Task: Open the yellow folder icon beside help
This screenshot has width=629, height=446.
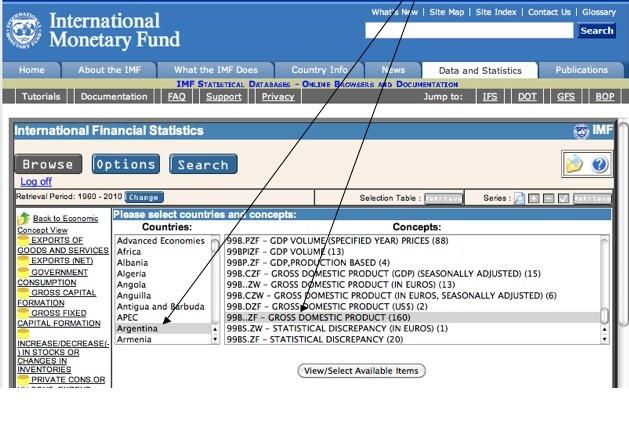Action: [574, 164]
